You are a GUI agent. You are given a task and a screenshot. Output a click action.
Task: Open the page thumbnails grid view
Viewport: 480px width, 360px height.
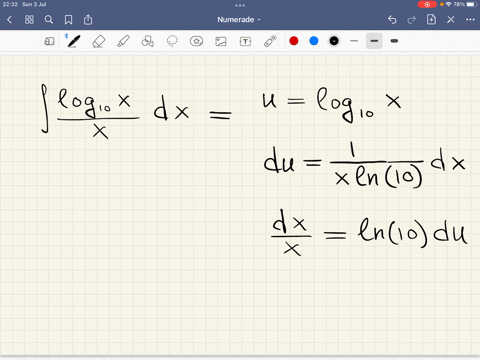pos(29,20)
